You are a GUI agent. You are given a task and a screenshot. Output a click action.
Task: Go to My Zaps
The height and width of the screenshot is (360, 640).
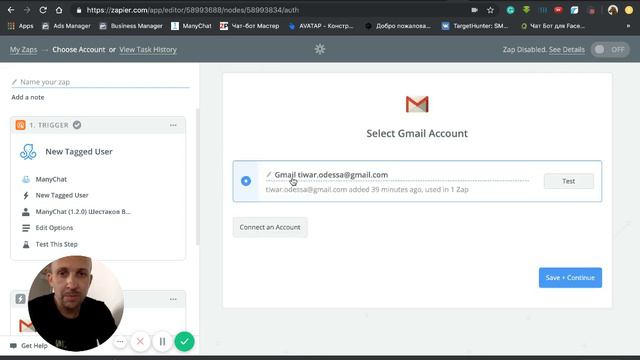pos(23,49)
